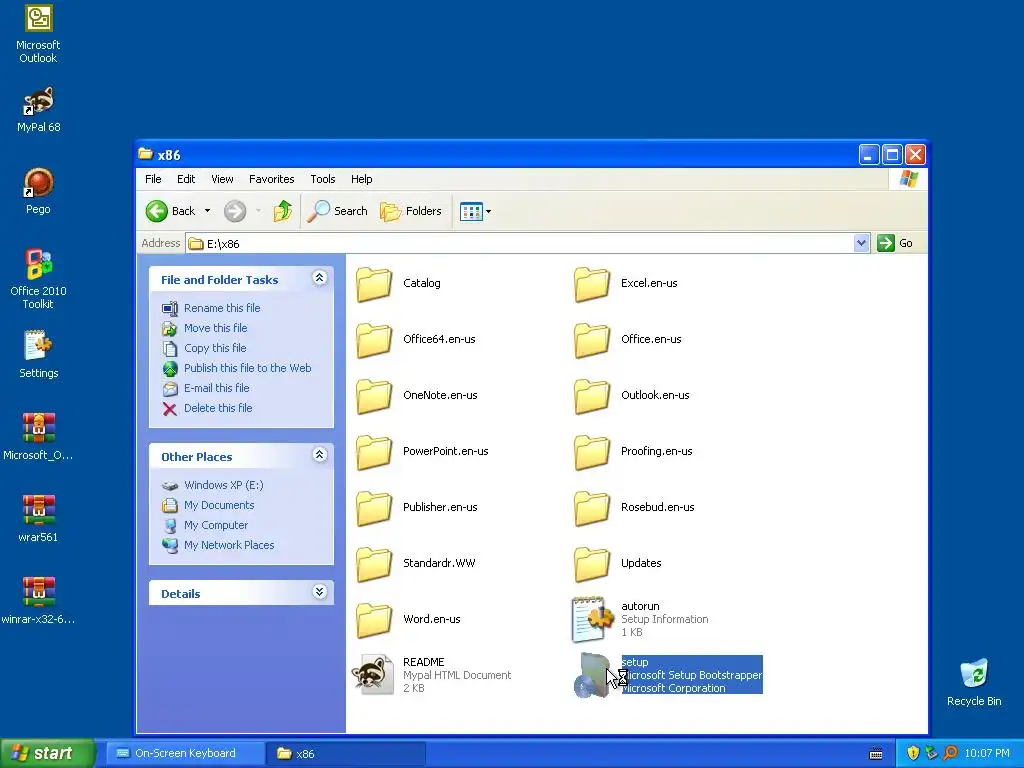Open Search in the toolbar

click(x=338, y=211)
